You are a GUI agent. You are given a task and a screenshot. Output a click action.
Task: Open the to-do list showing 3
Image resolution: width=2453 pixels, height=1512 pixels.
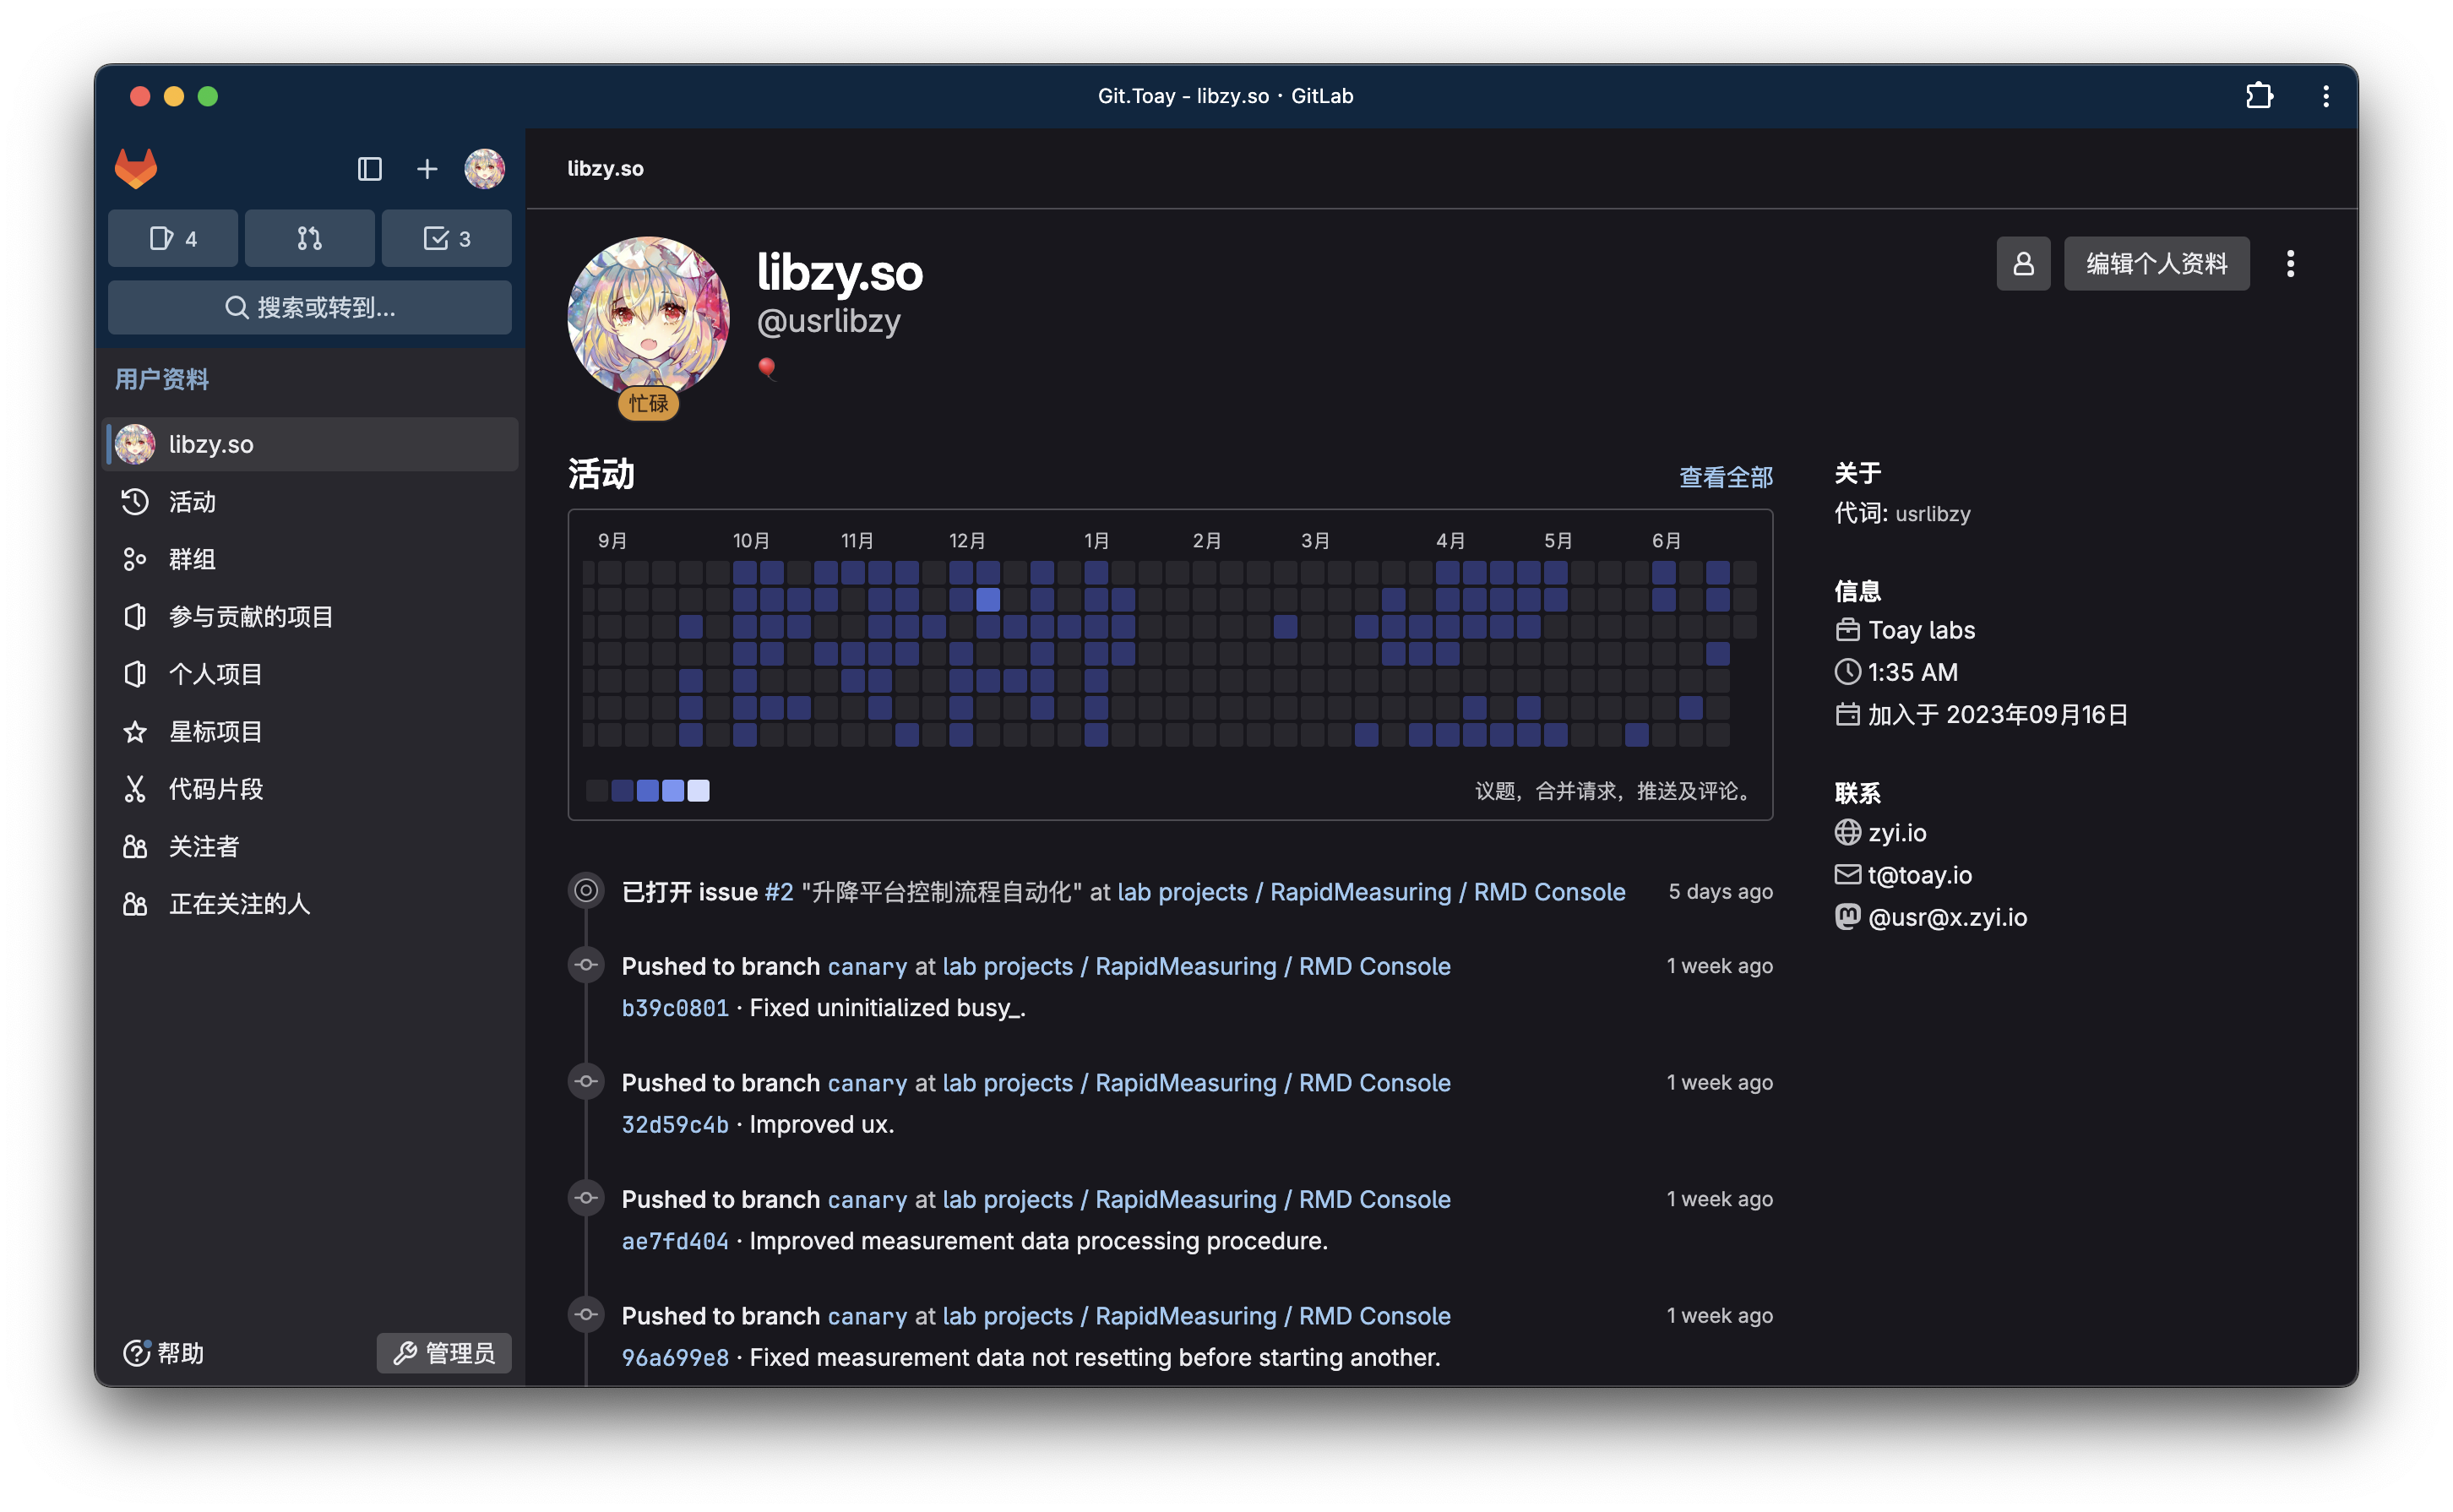446,238
